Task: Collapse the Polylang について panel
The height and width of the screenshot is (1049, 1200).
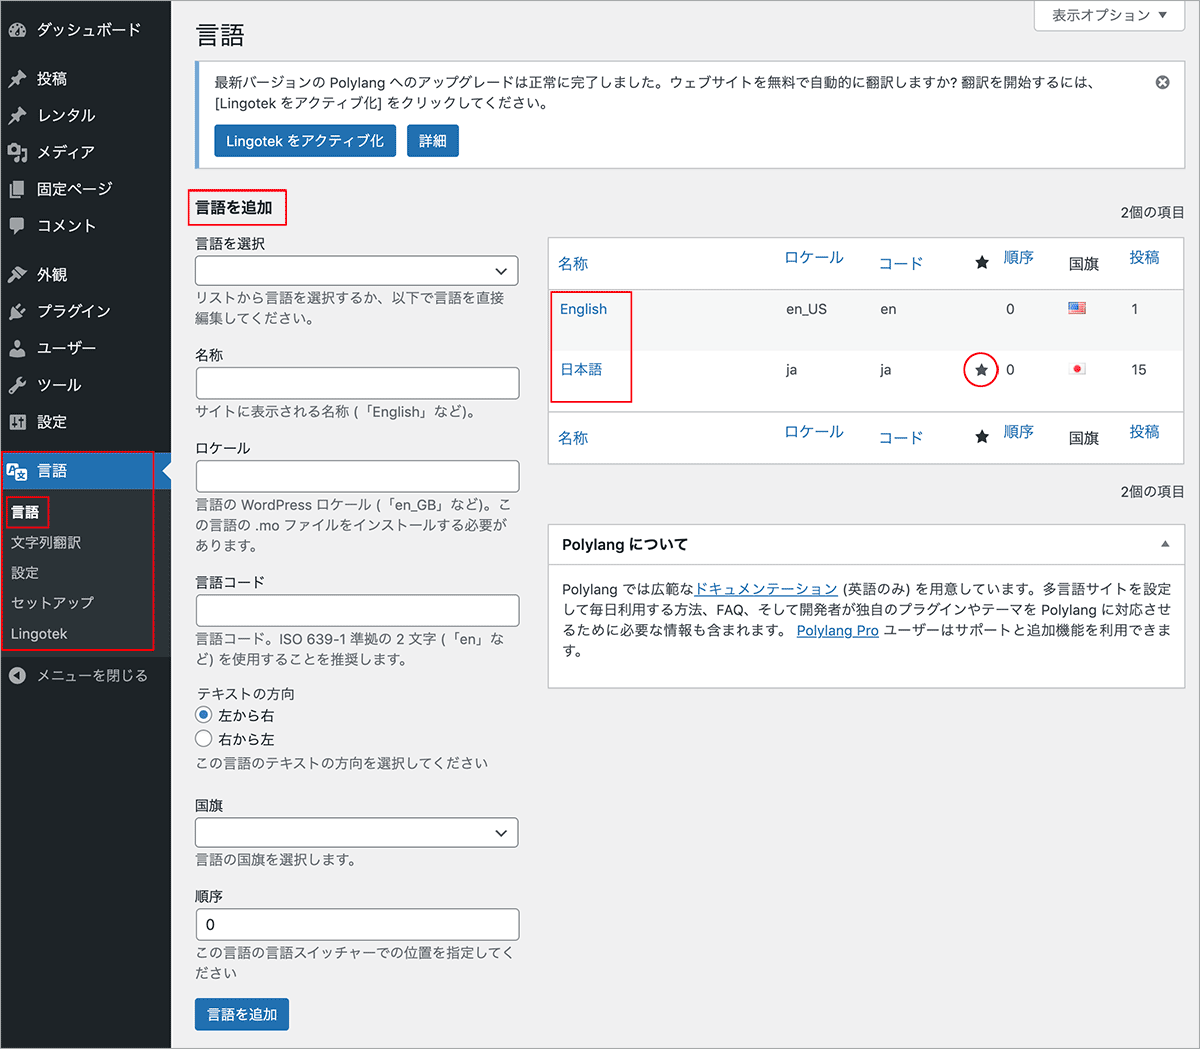Action: (x=1165, y=544)
